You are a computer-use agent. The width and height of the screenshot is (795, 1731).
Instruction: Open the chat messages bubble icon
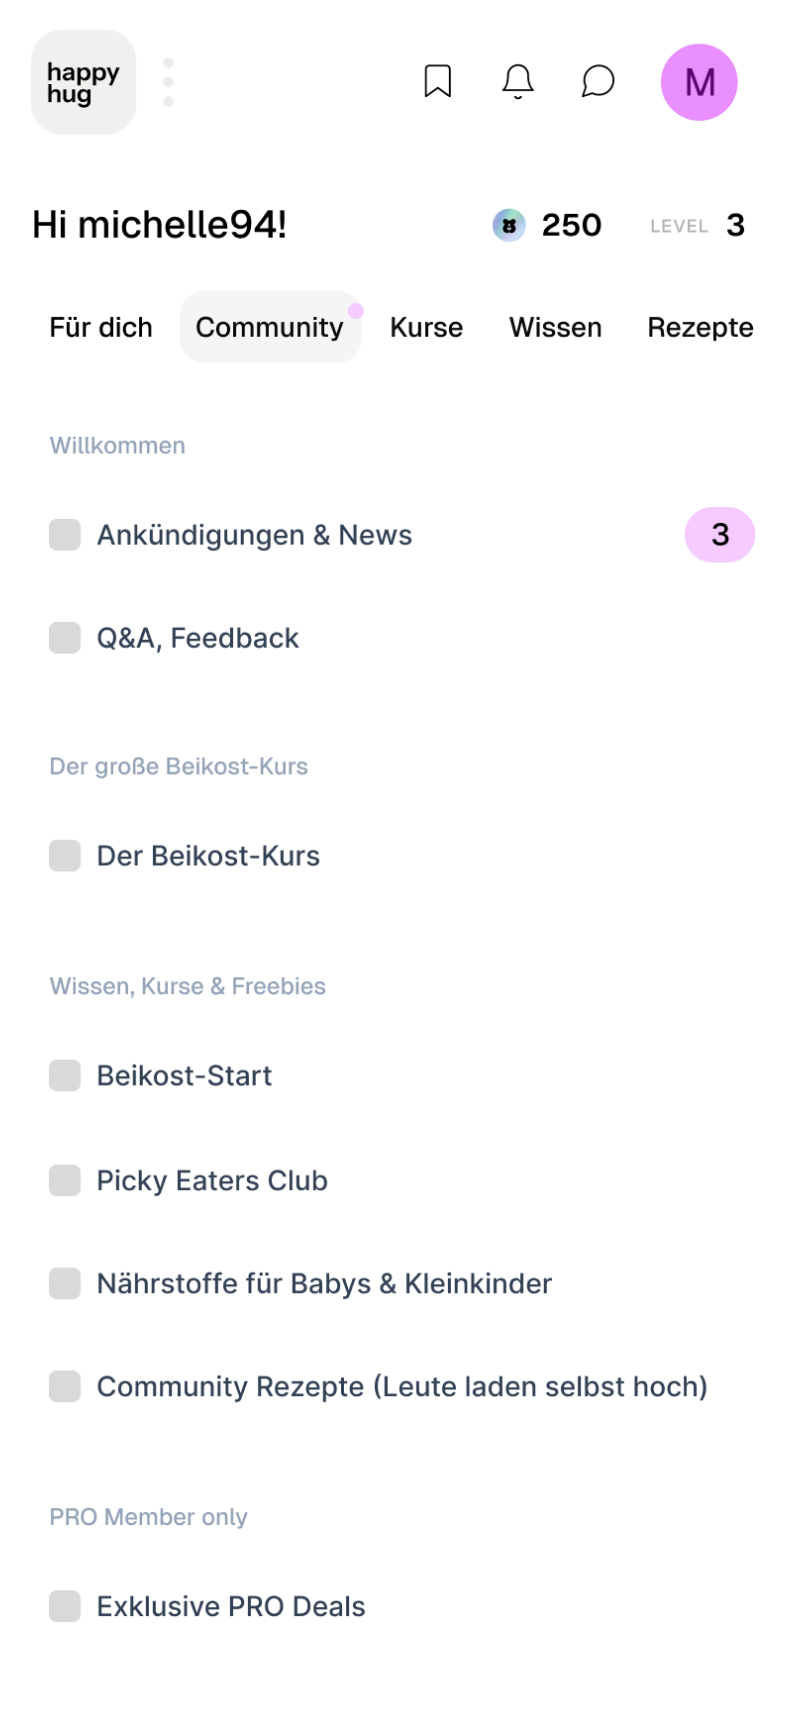pos(598,82)
